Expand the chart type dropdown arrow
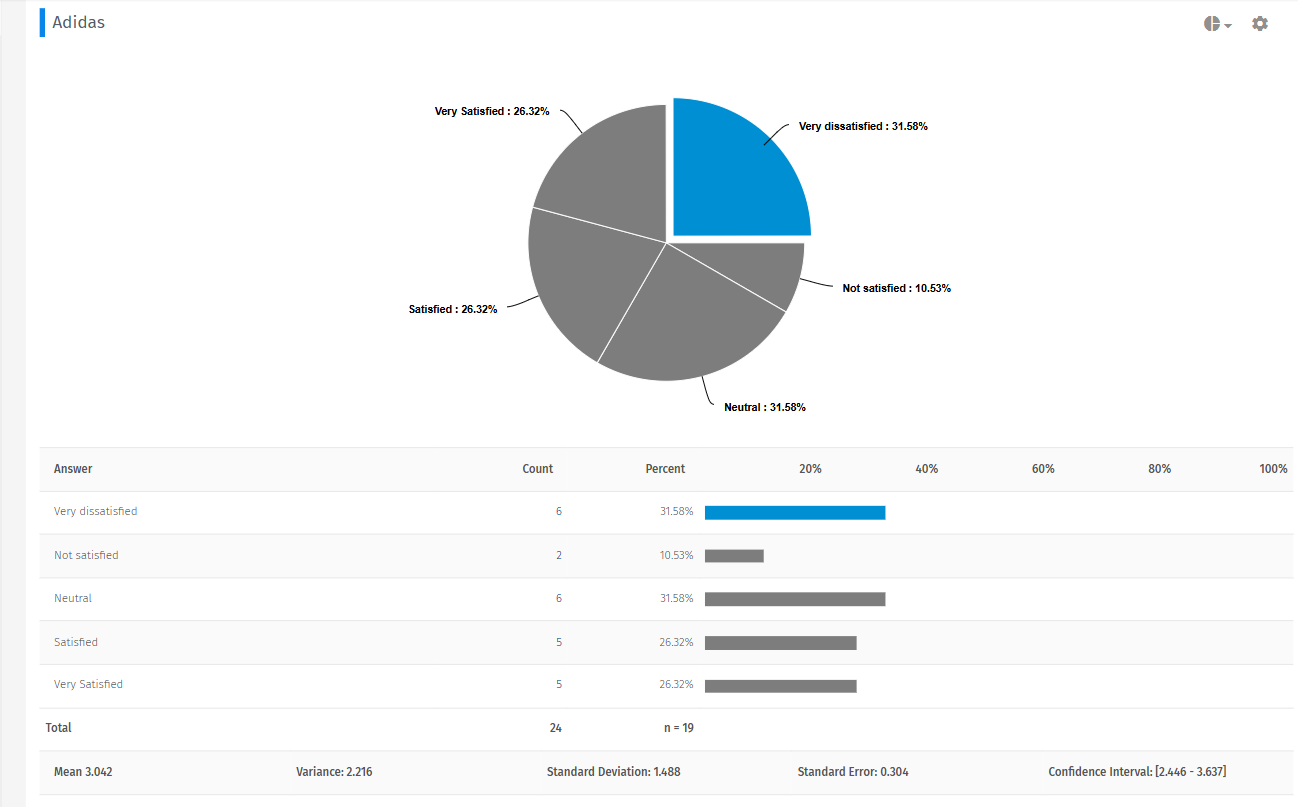Viewport: 1298px width, 807px height. [1227, 25]
